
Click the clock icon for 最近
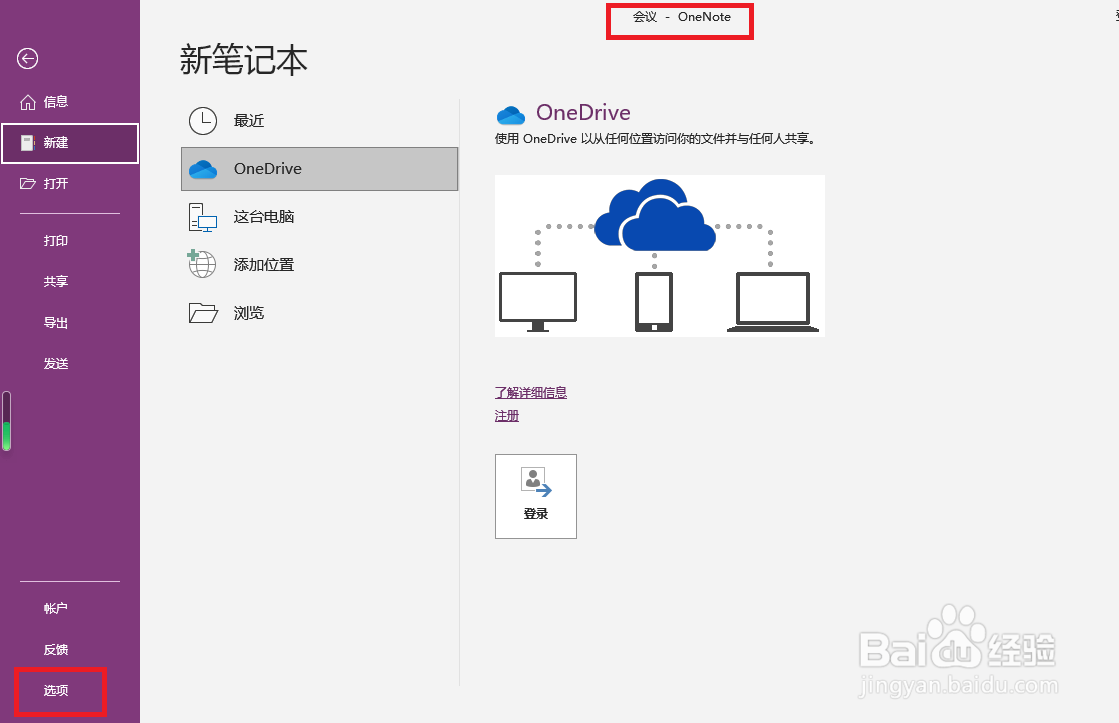point(203,121)
